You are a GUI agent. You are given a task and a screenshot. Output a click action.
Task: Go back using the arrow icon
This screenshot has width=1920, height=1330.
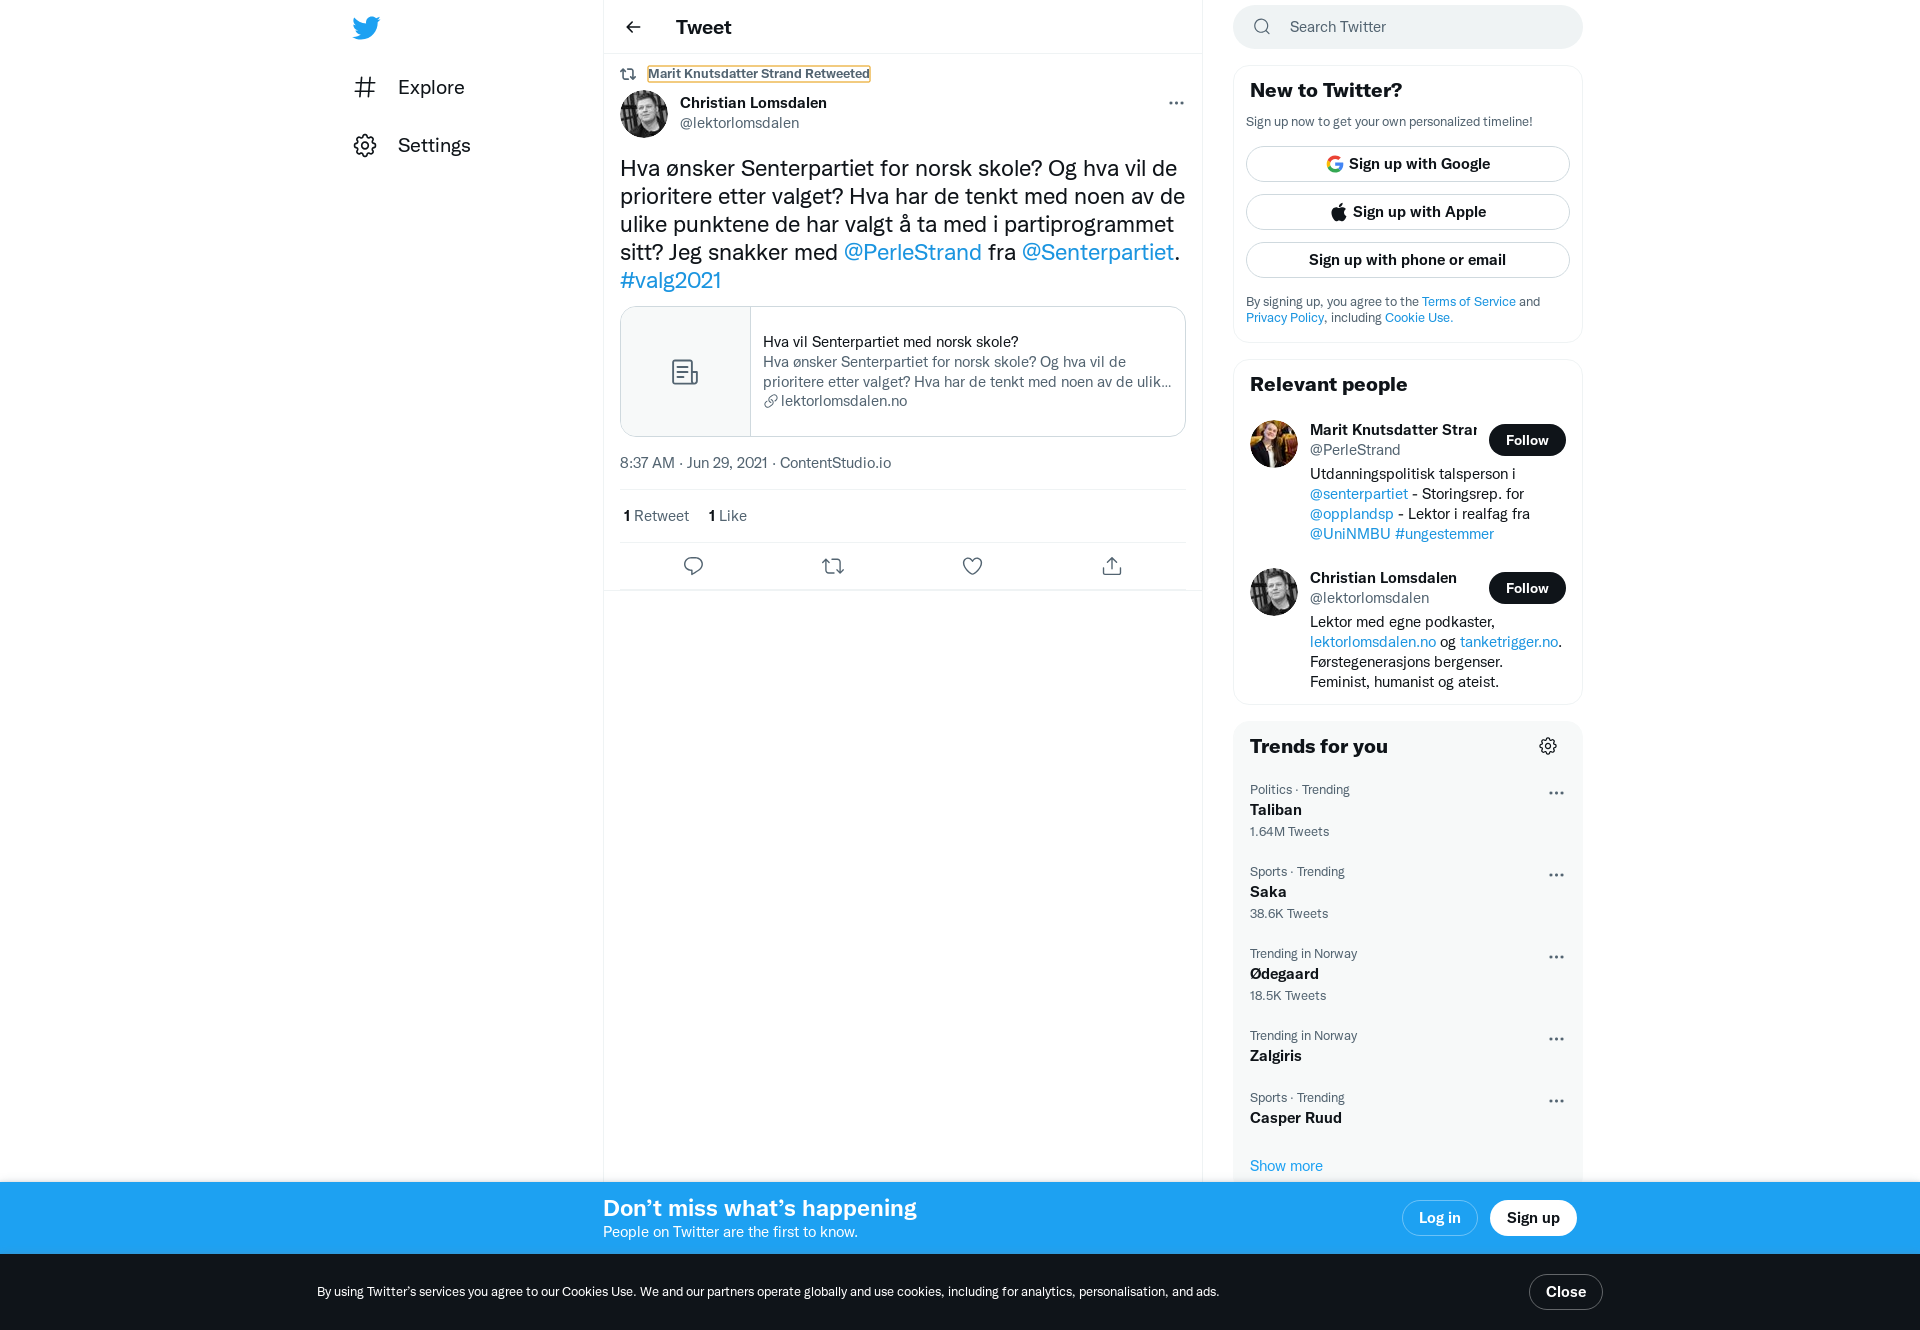tap(633, 27)
